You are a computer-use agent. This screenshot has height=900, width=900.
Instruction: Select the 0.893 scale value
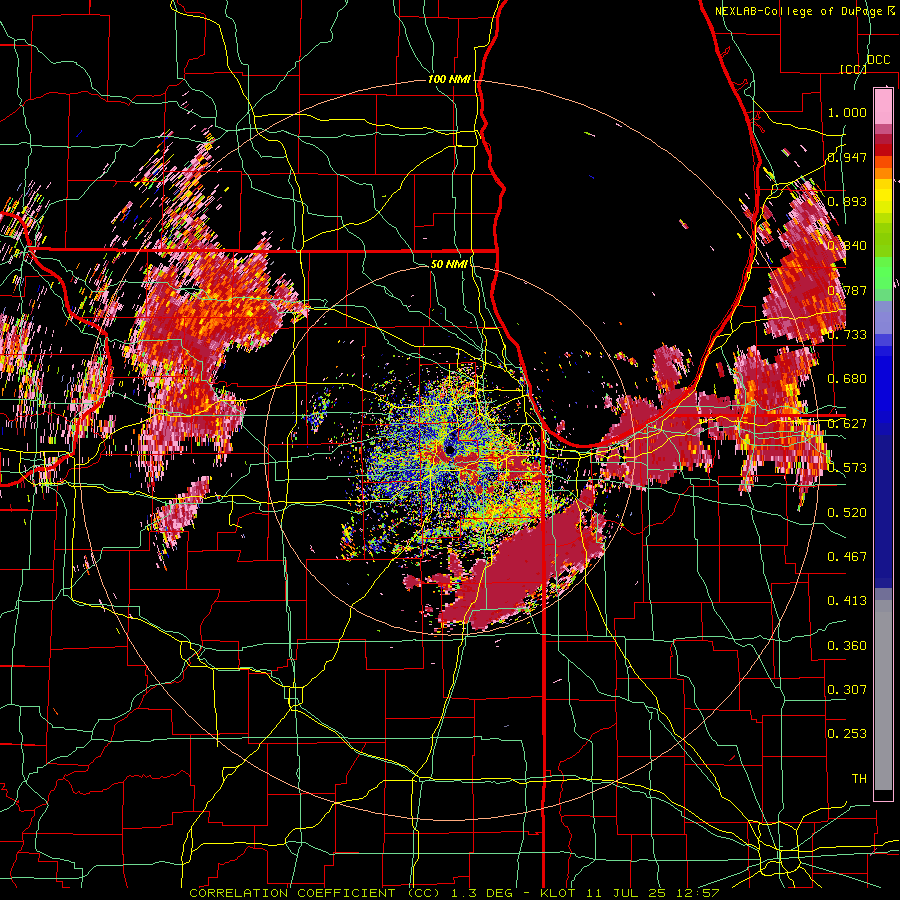[847, 201]
